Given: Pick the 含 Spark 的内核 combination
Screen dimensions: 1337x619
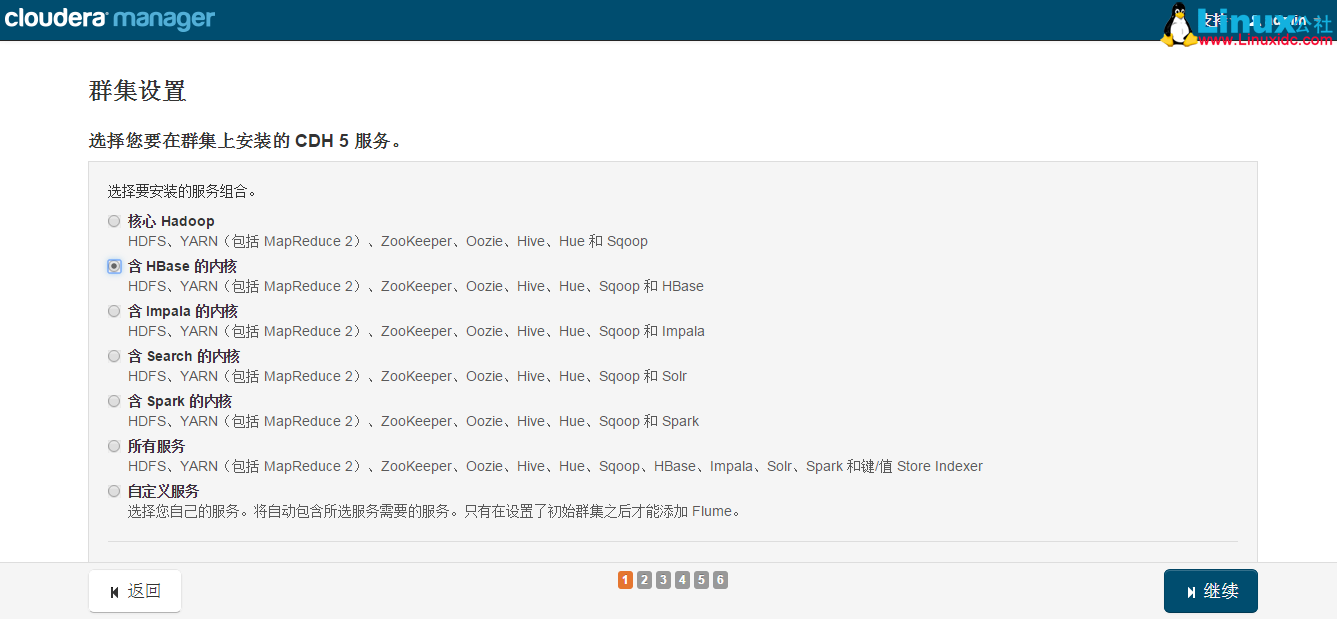Looking at the screenshot, I should coord(113,401).
